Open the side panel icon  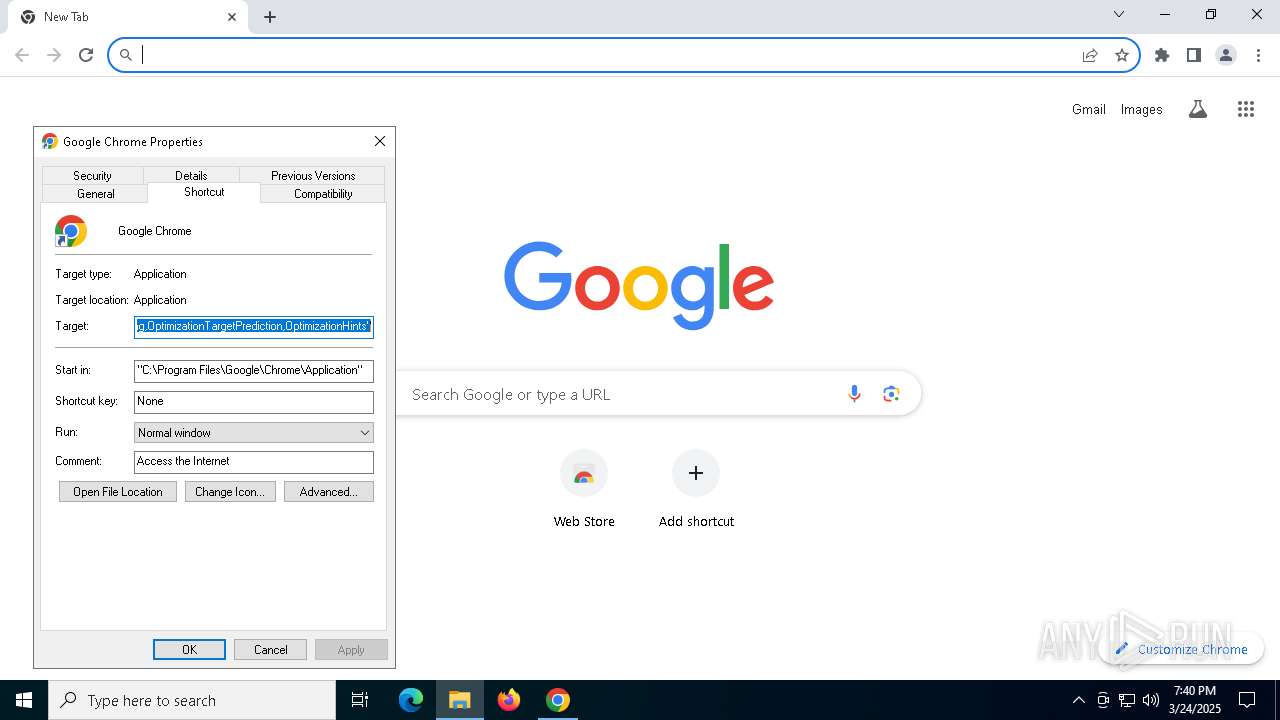click(x=1194, y=55)
